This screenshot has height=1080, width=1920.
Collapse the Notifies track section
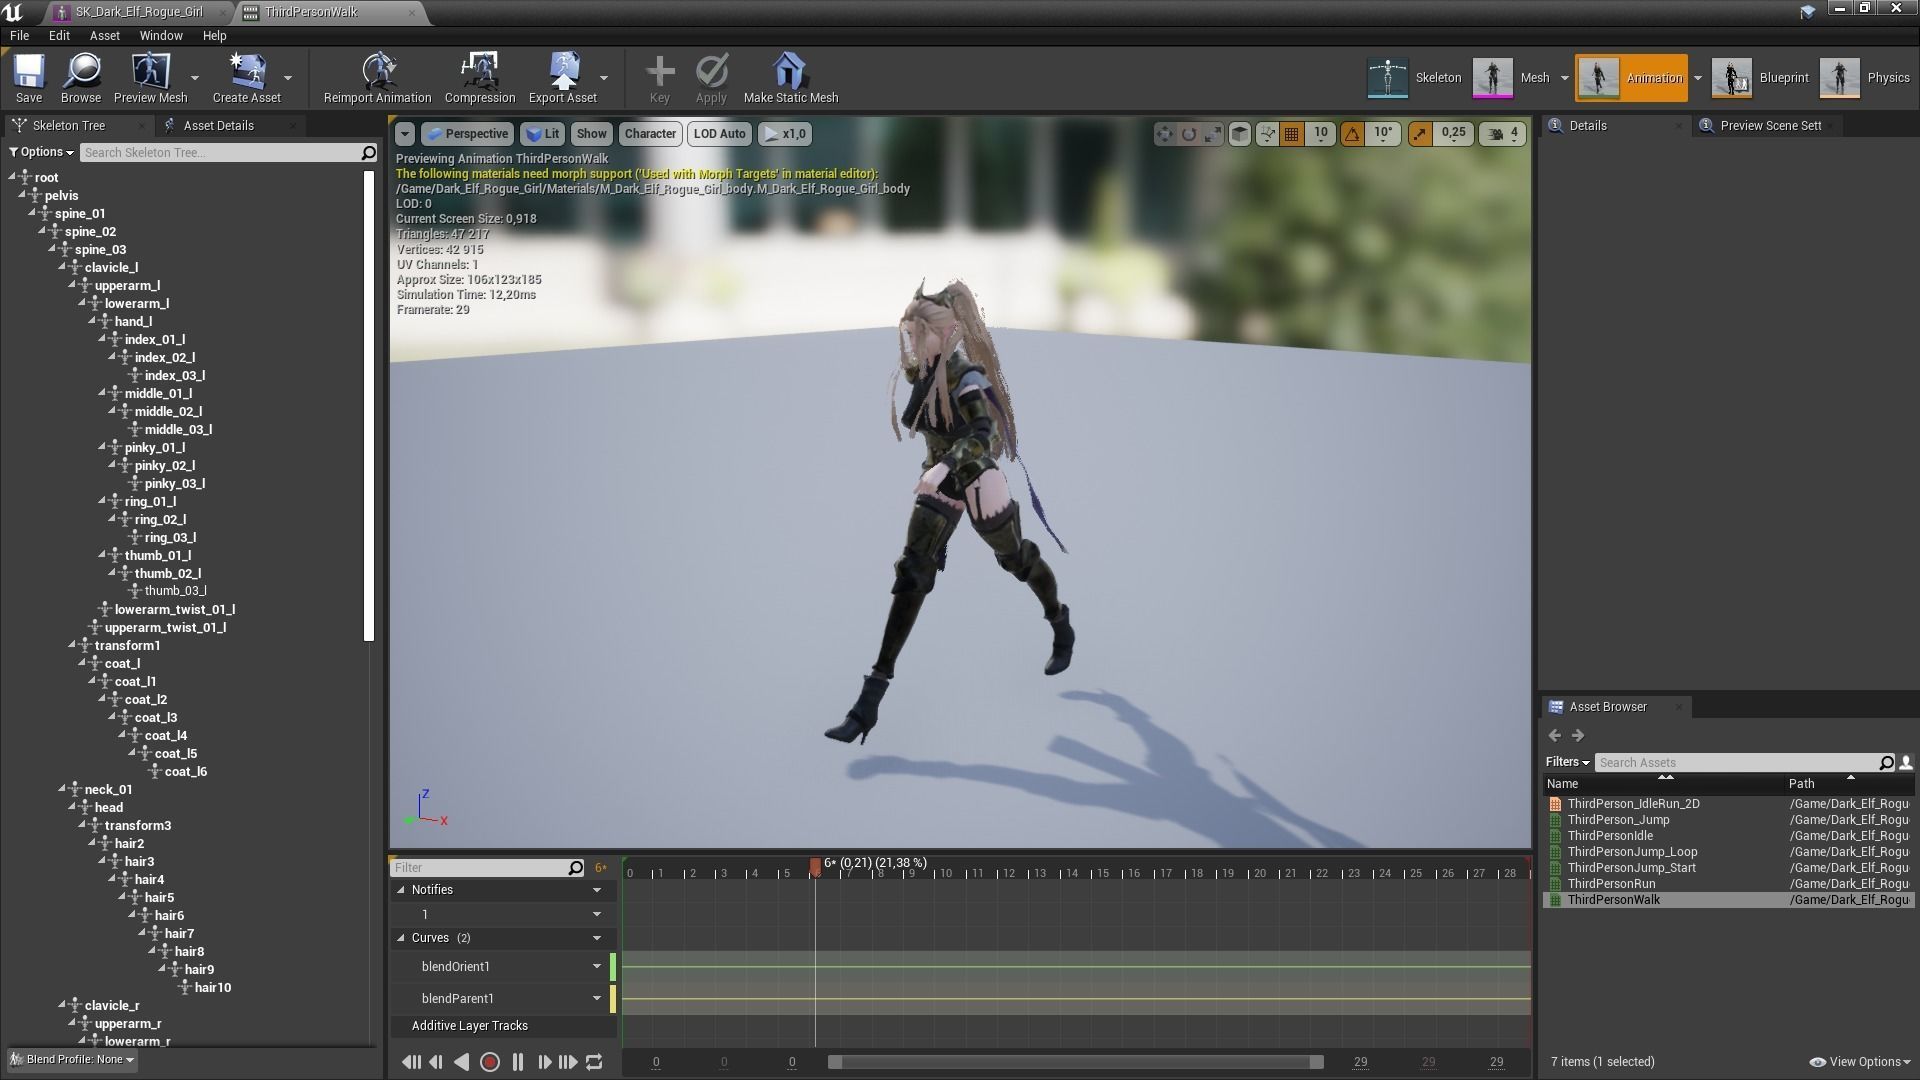[402, 890]
